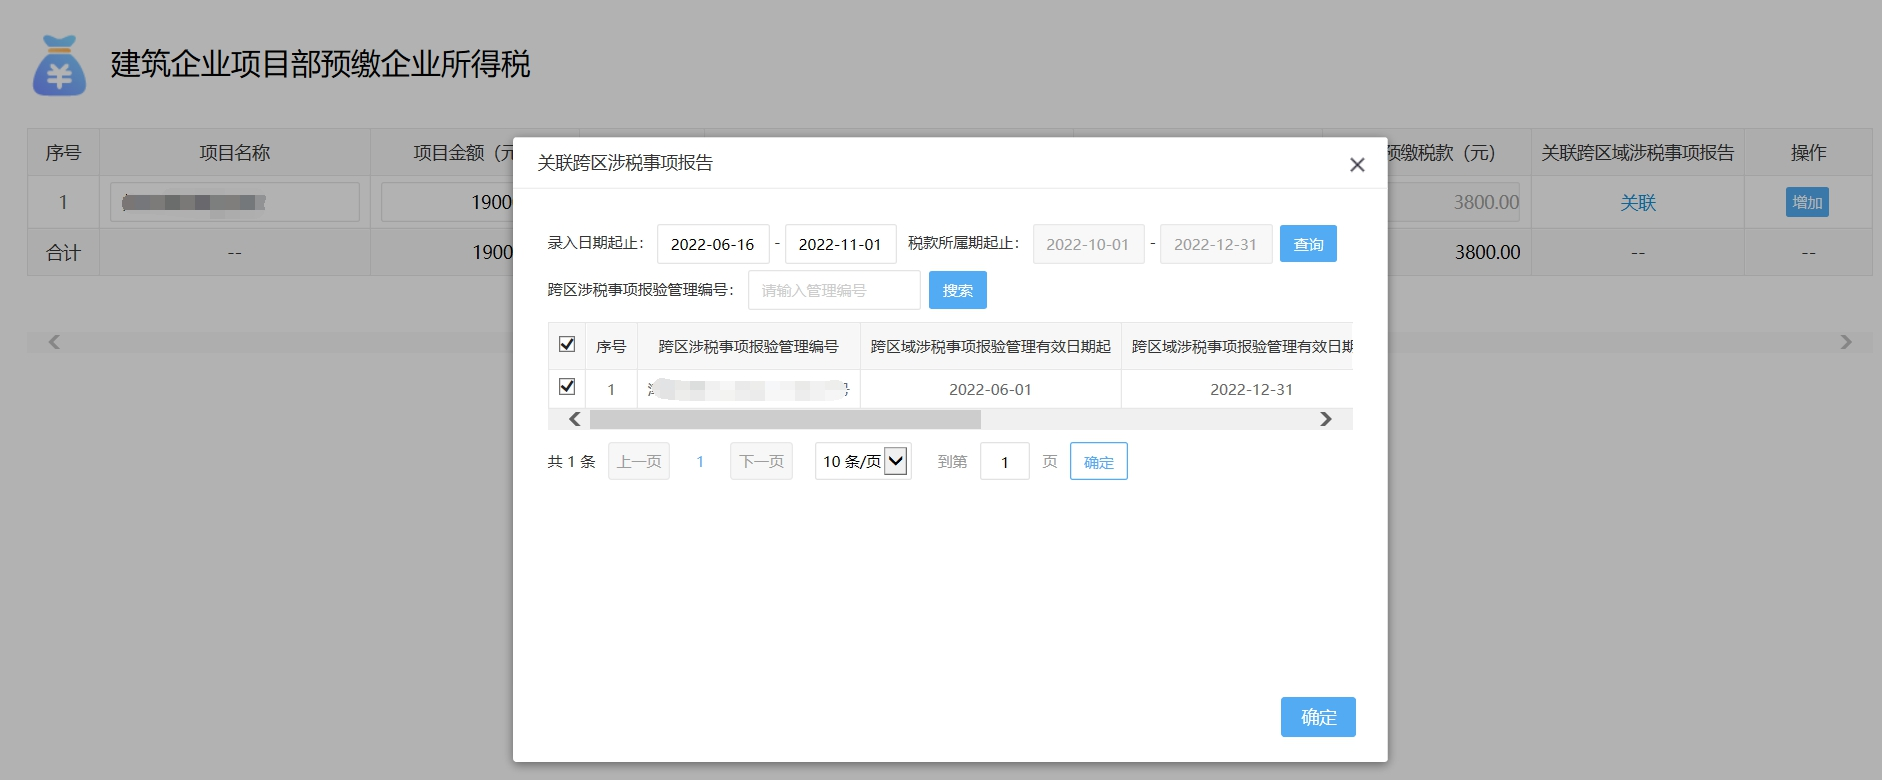Click left arrow of background page scrollbar
Viewport: 1882px width, 780px height.
click(54, 342)
